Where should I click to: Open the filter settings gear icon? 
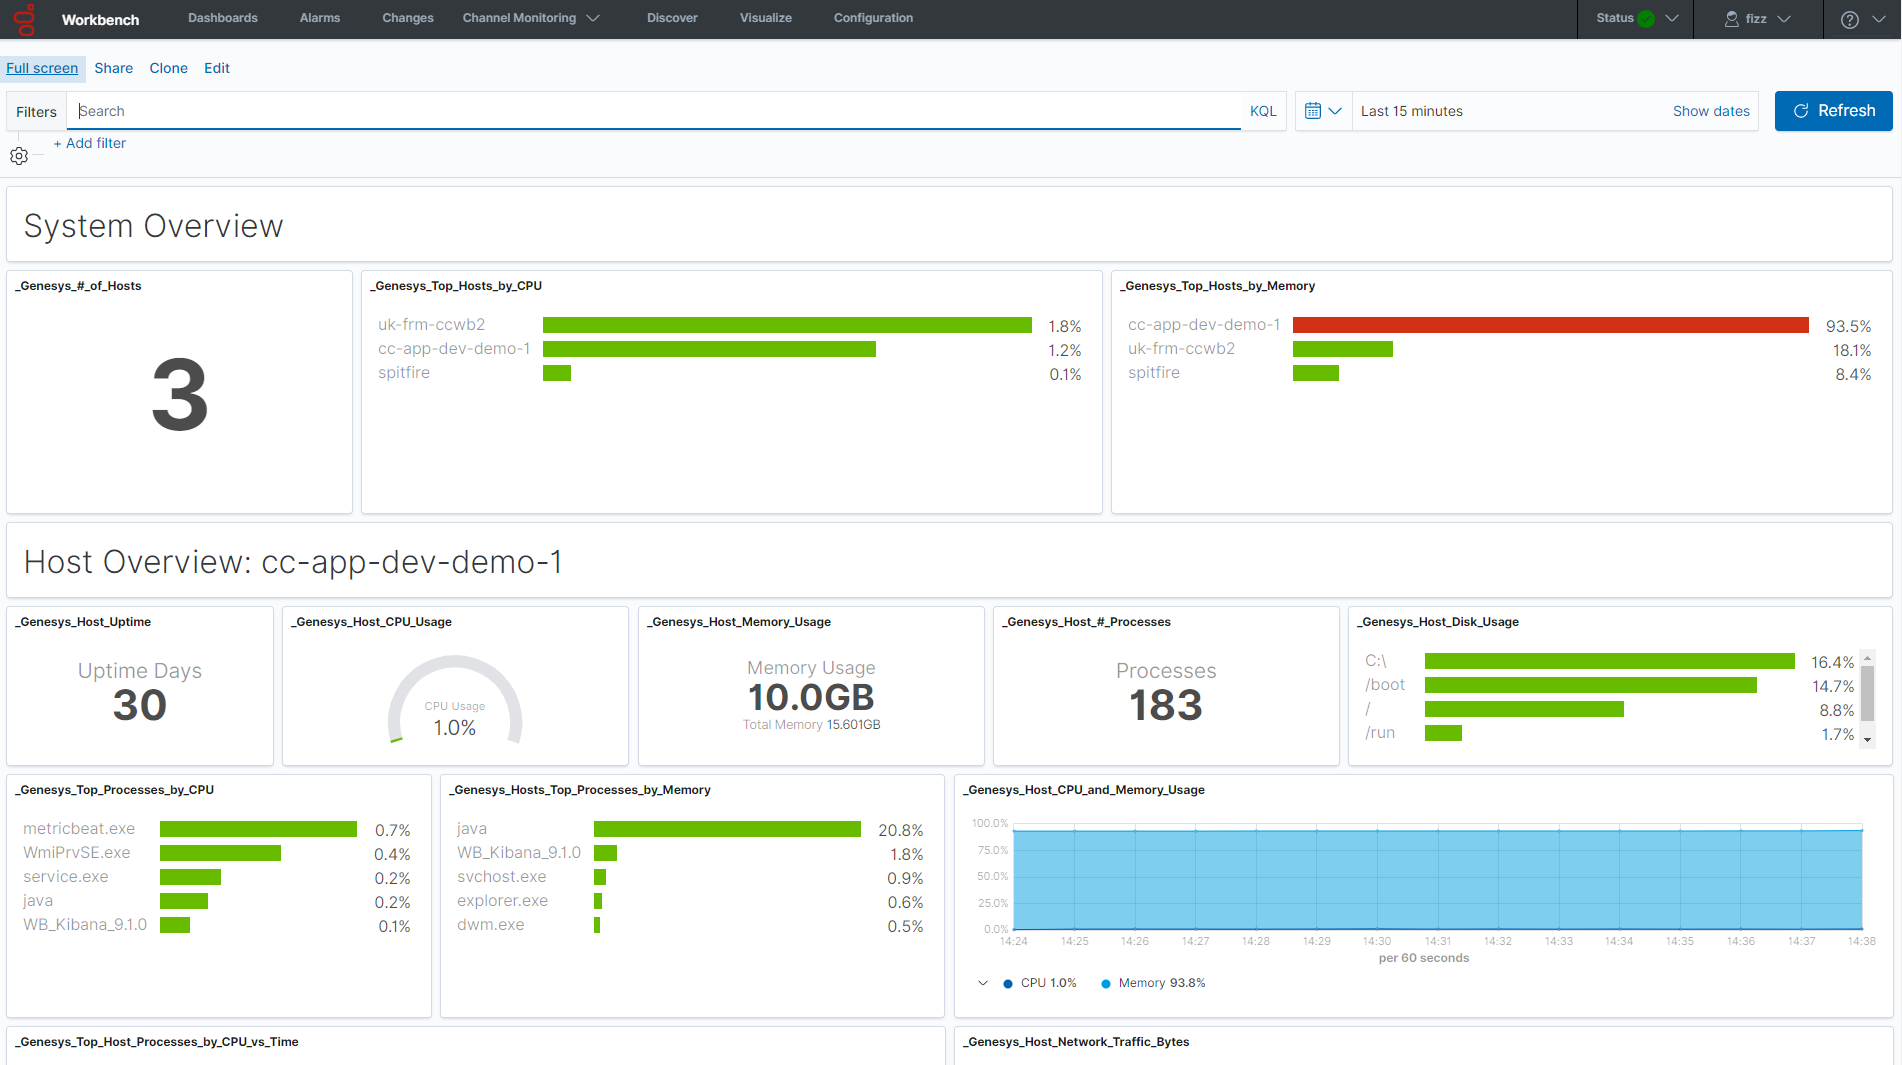(x=19, y=156)
